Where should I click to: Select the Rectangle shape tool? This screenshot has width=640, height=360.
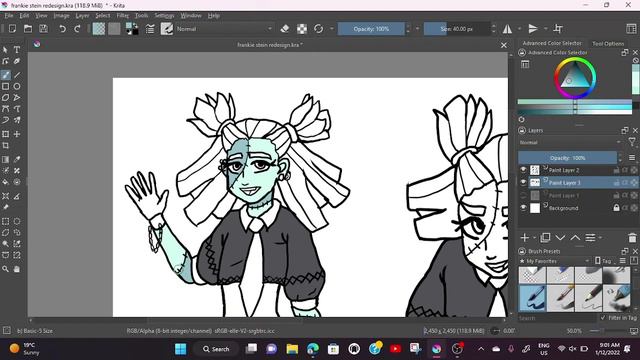[5, 87]
